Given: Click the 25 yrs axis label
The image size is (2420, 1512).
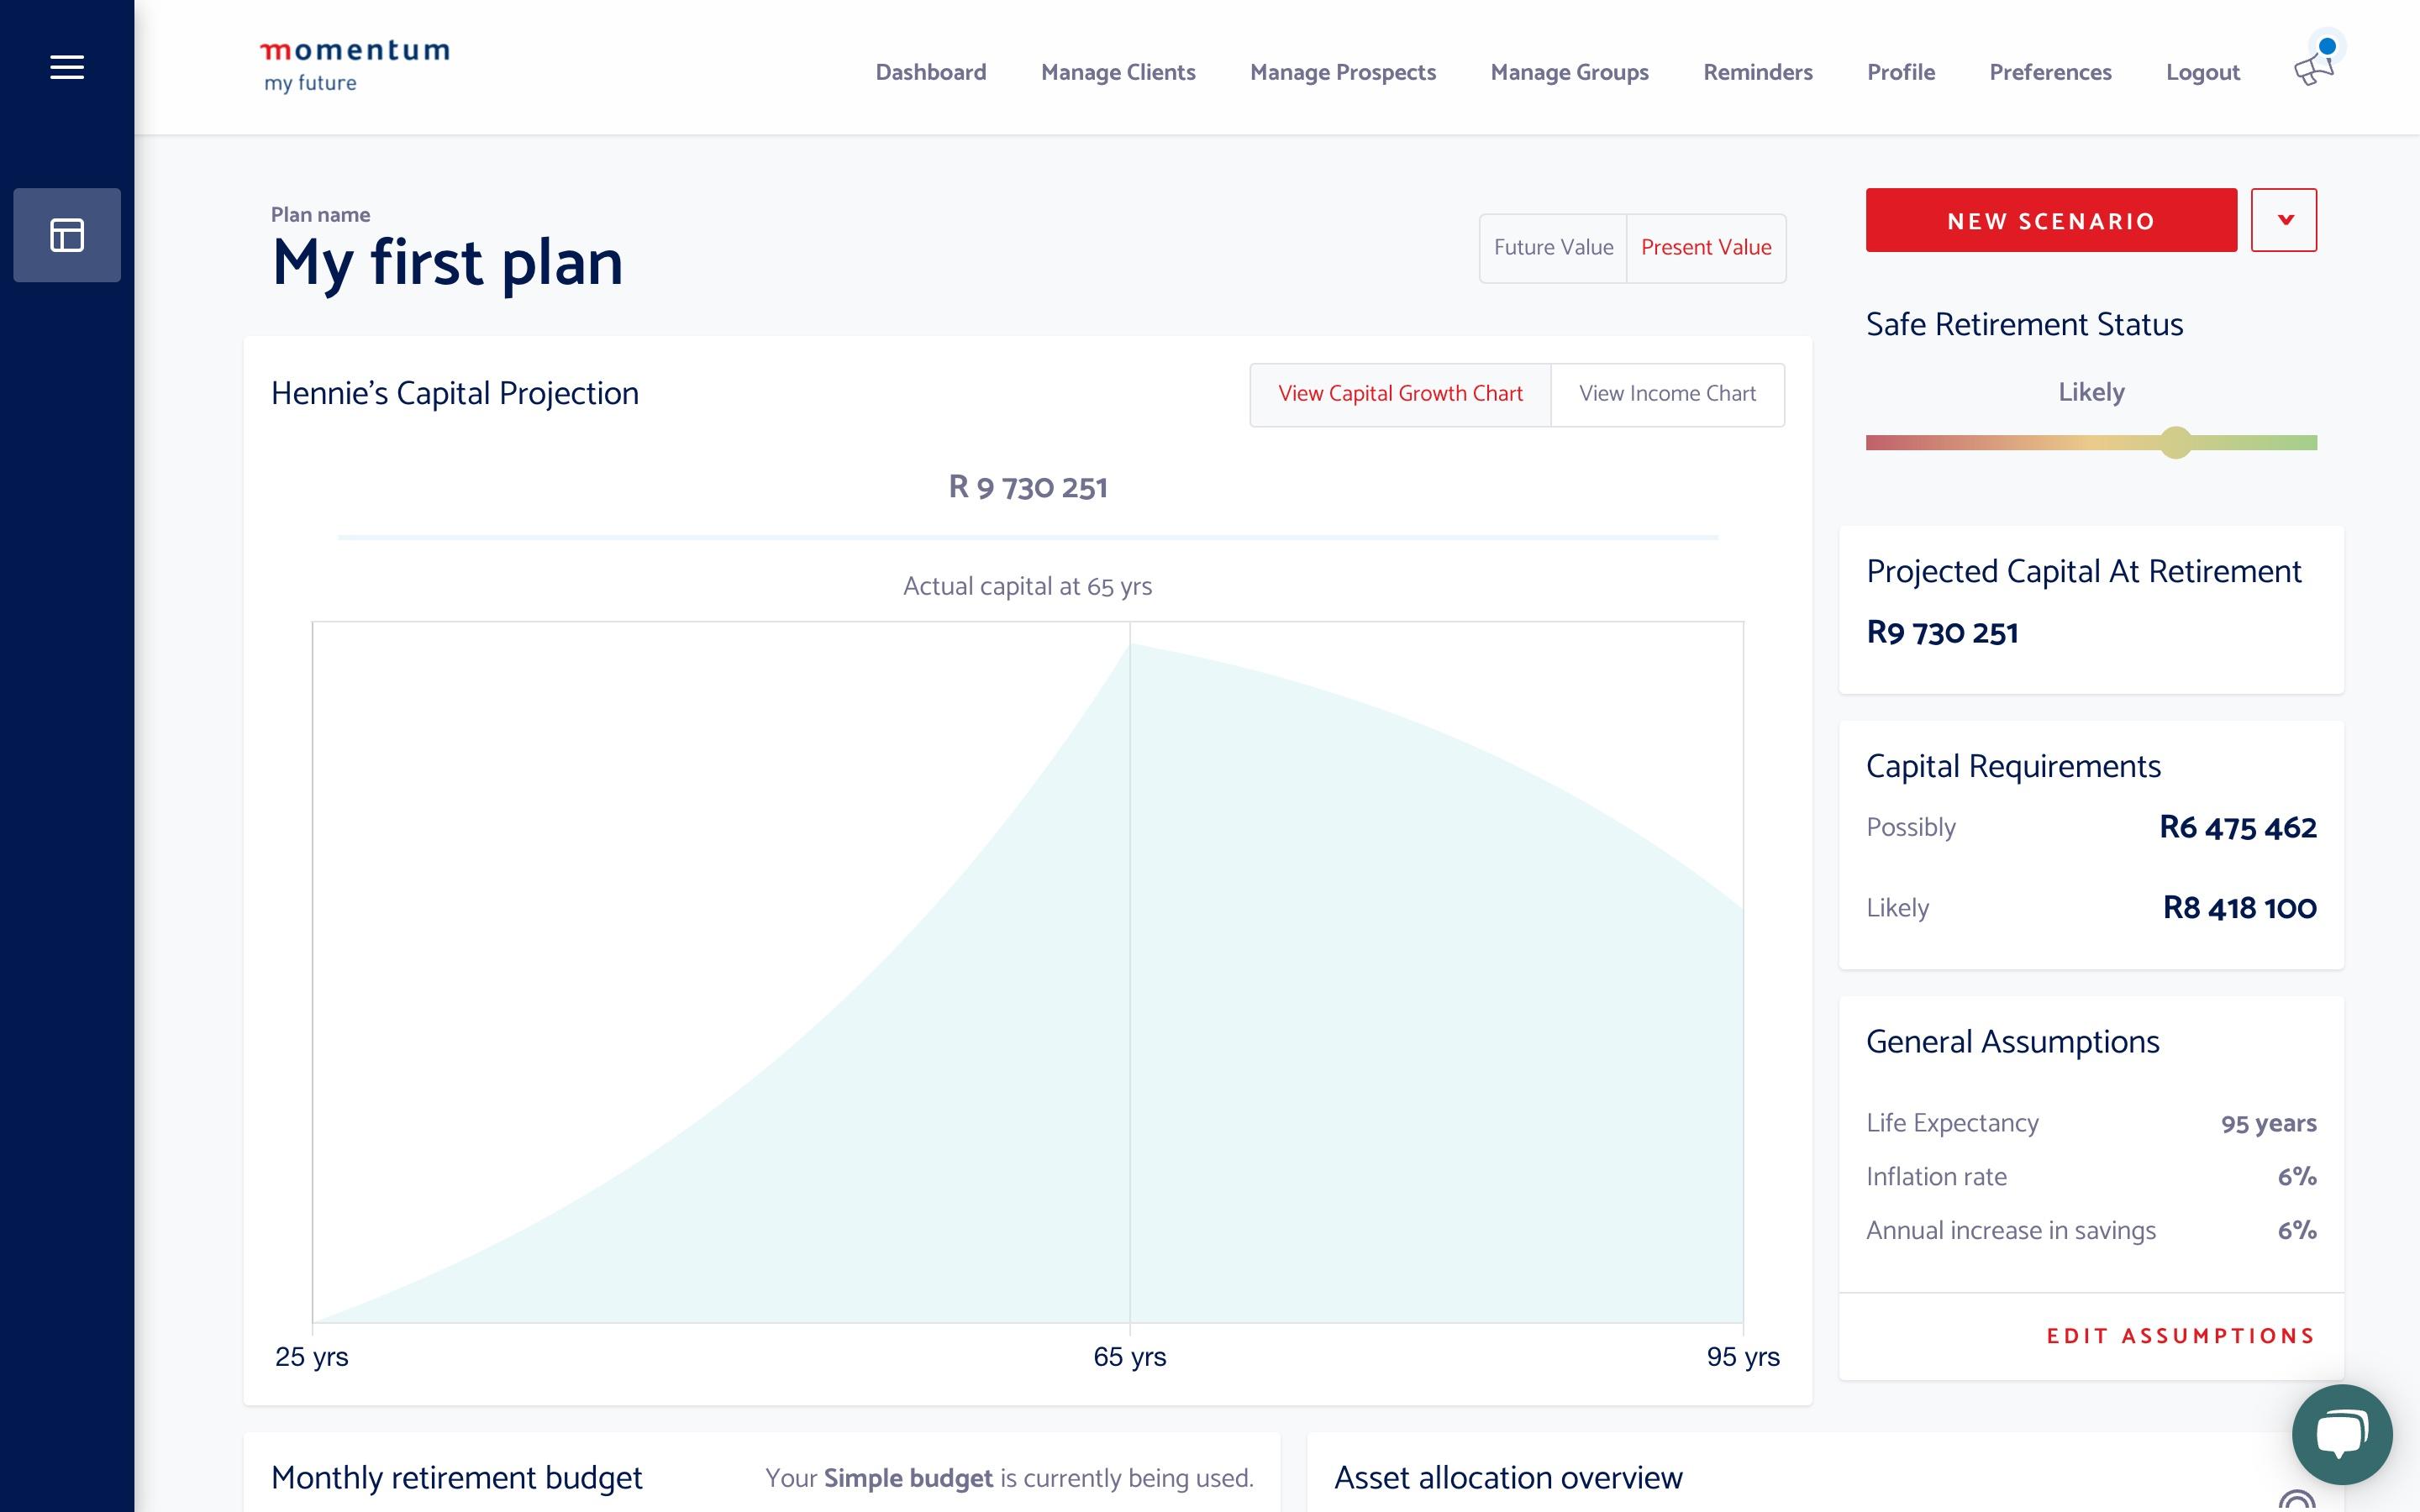Looking at the screenshot, I should click(312, 1357).
